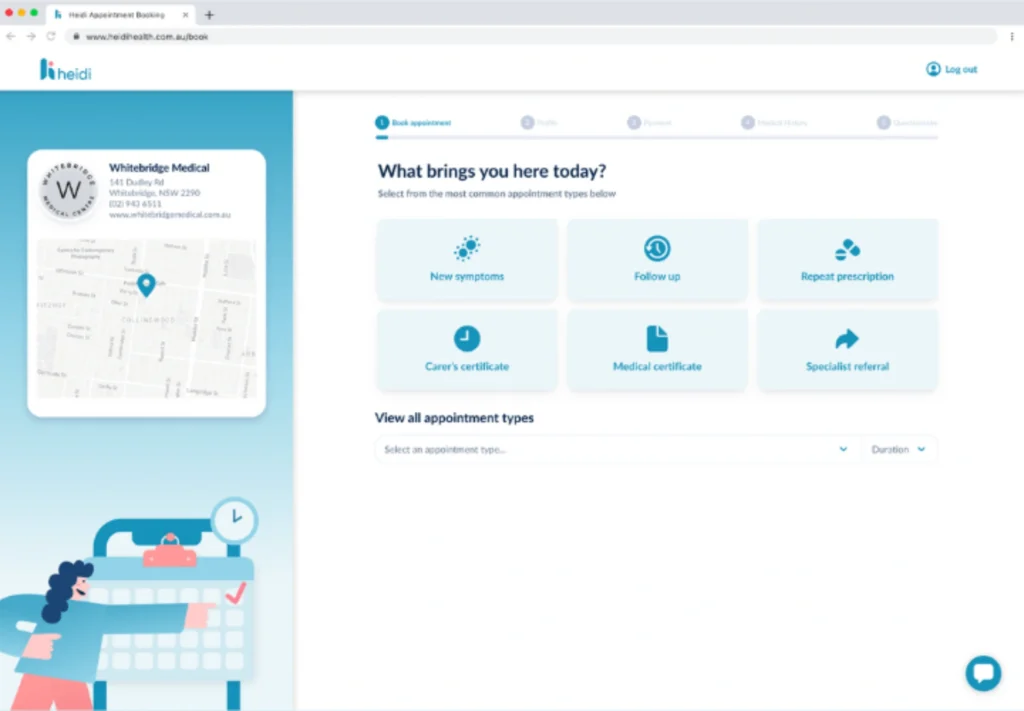Image resolution: width=1024 pixels, height=711 pixels.
Task: Choose the Medical certificate label
Action: (x=657, y=366)
